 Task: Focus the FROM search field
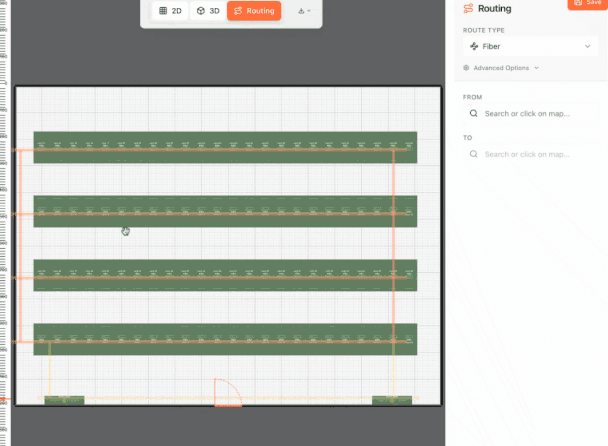530,114
